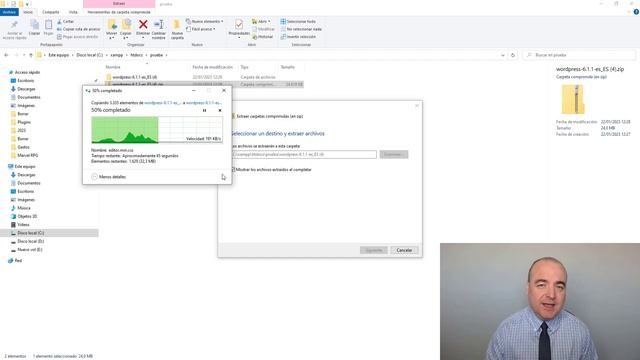Screen dimensions: 640x360
Task: Sort by Fecha de modificación column
Action: click(x=212, y=67)
